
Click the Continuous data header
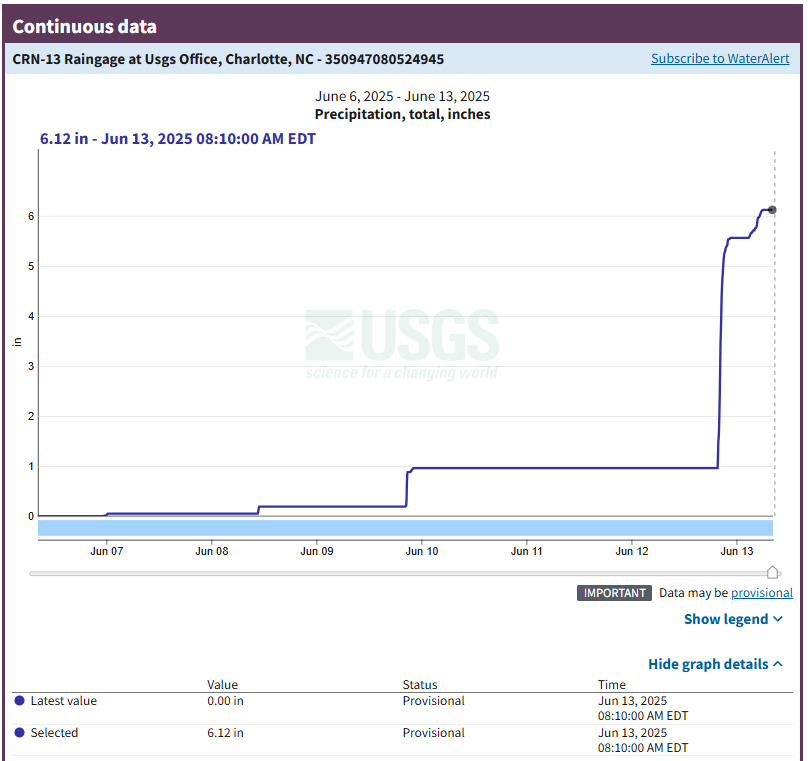(85, 26)
